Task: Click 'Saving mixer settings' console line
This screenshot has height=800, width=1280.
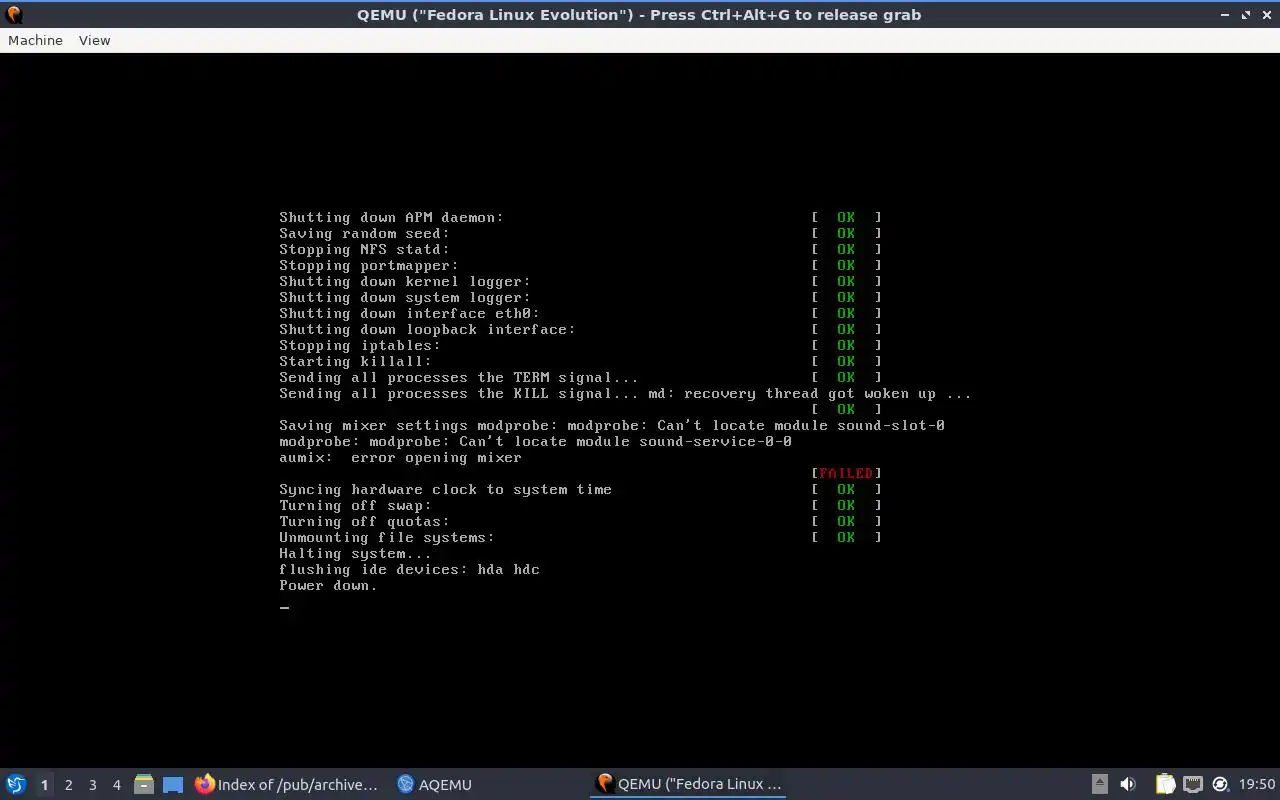Action: coord(612,425)
